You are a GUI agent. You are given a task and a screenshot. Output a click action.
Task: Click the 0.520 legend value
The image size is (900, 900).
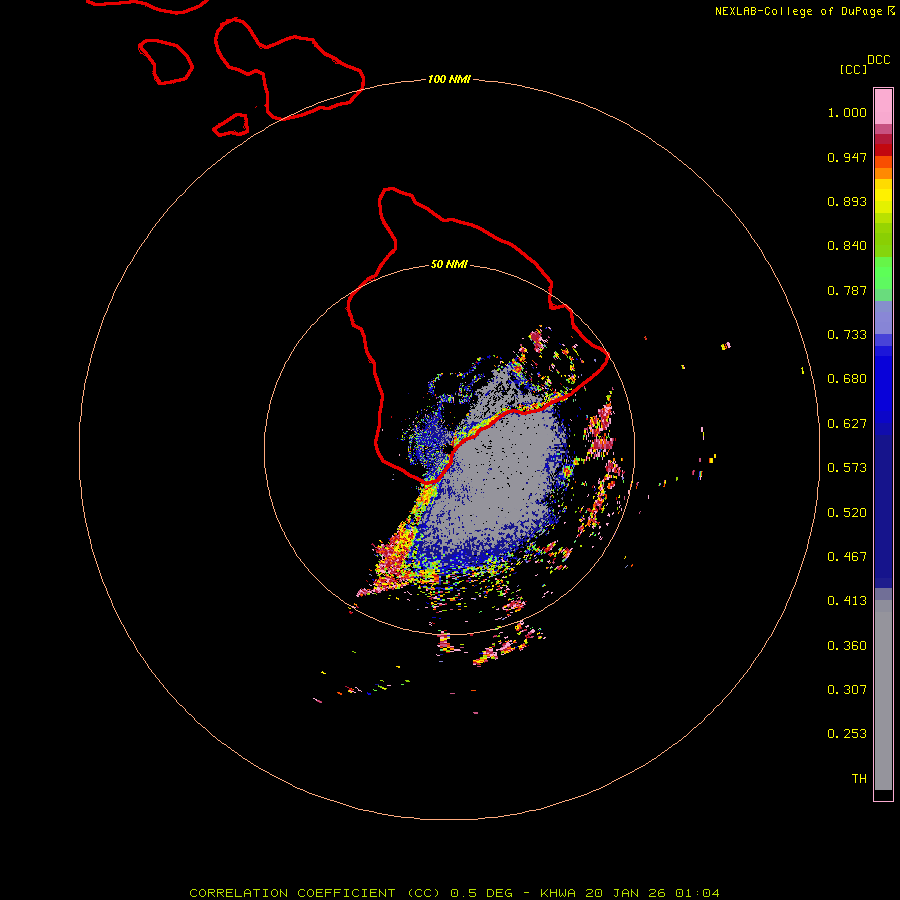point(847,513)
